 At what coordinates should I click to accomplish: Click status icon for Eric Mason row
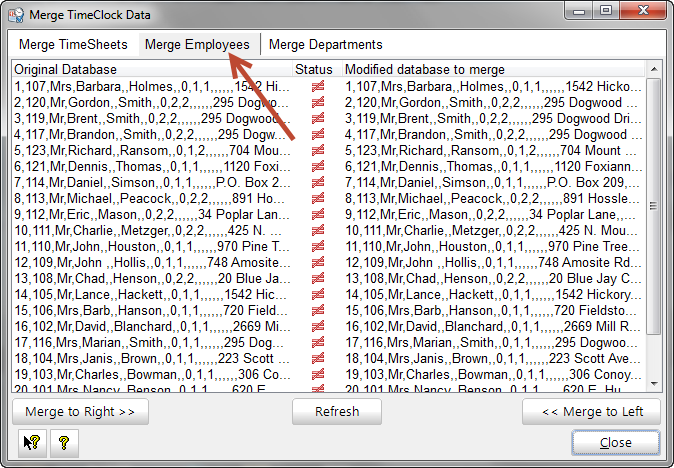point(318,214)
